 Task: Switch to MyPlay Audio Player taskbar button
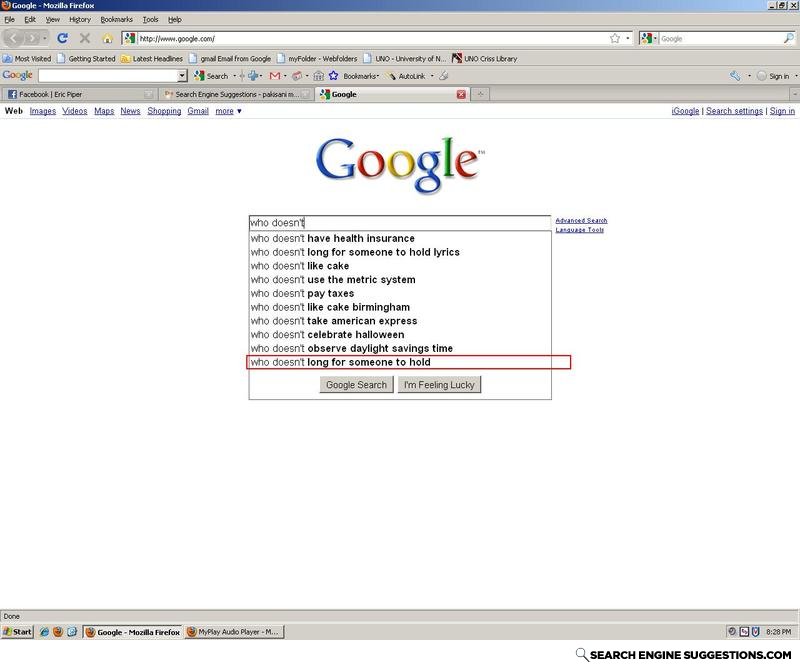(234, 632)
